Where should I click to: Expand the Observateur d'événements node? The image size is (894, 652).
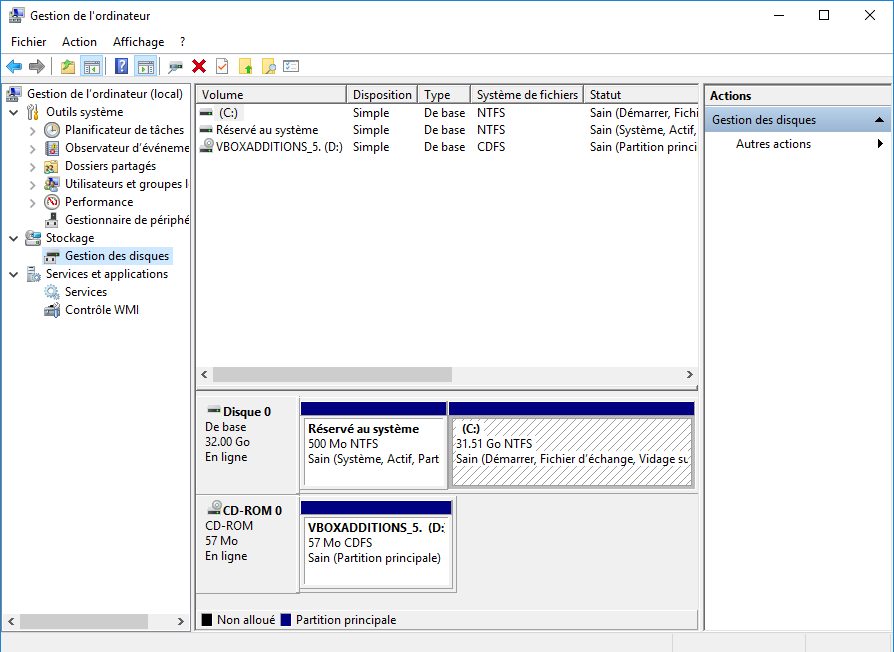click(32, 149)
